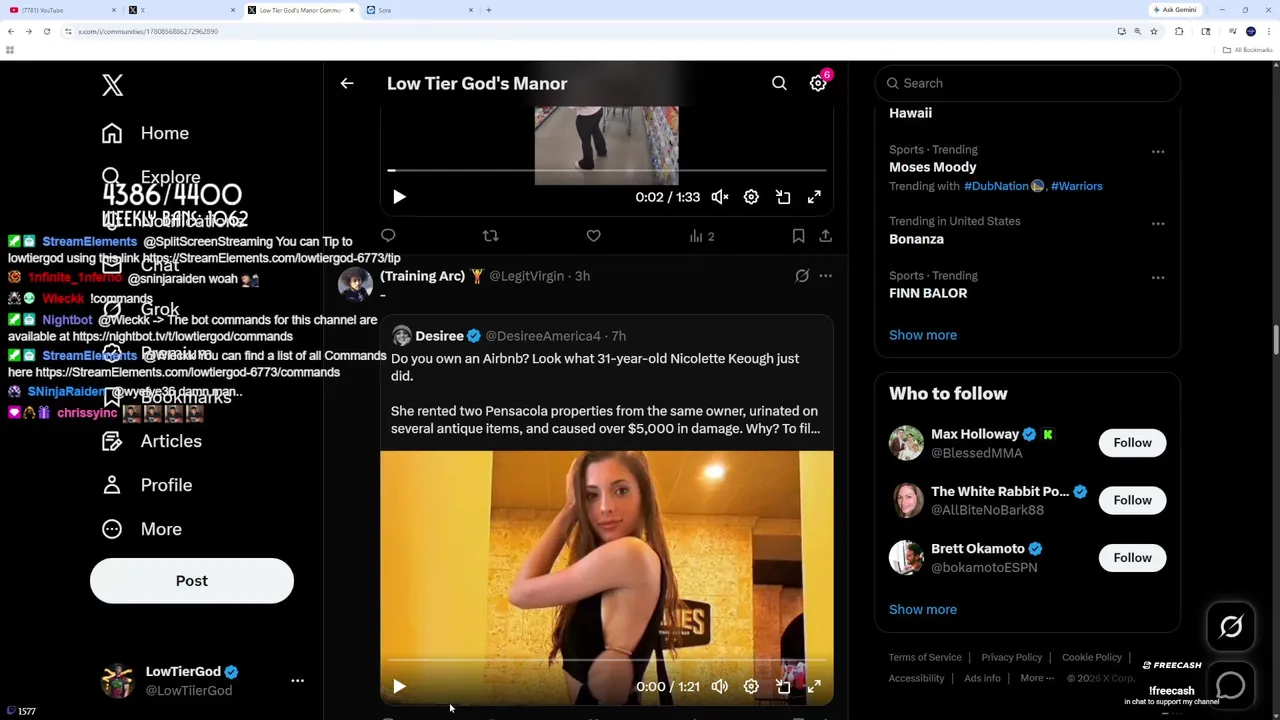View analytics of top post

[701, 236]
